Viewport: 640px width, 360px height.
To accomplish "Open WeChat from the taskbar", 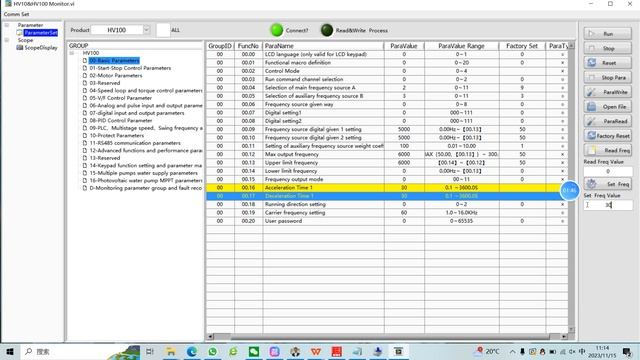I will 254,351.
